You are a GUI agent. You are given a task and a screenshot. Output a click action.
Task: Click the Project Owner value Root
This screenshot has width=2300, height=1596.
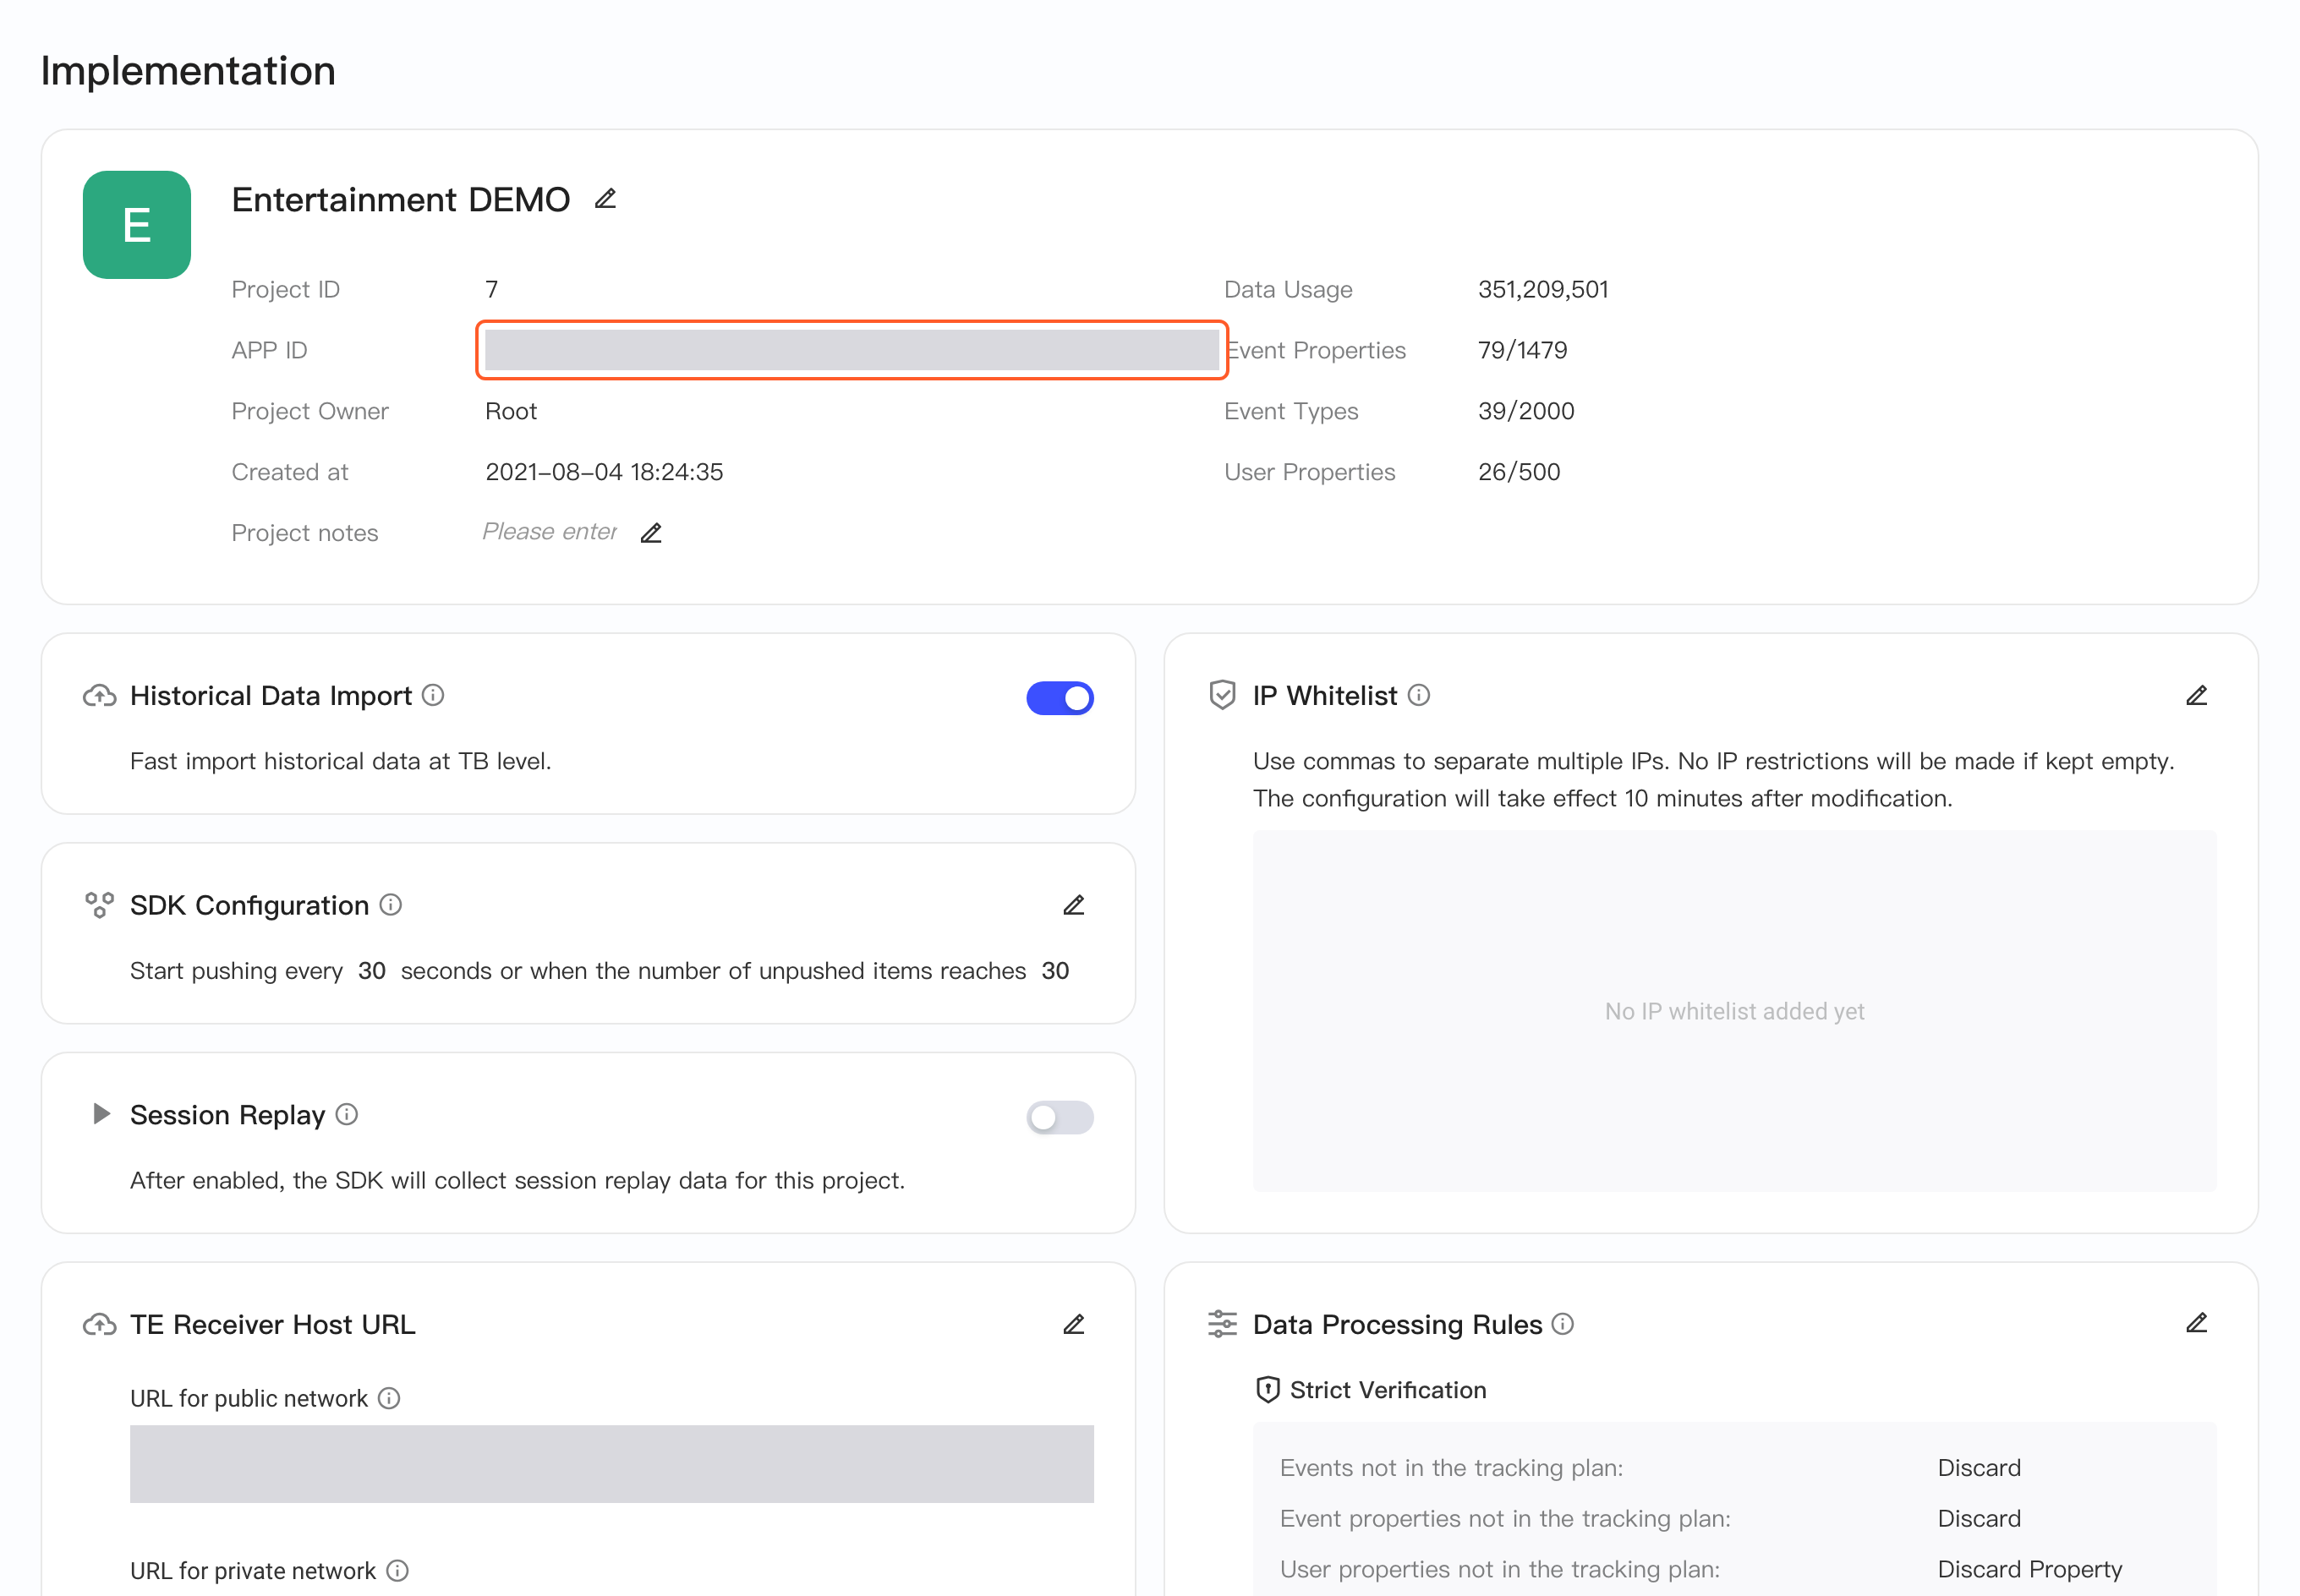511,411
